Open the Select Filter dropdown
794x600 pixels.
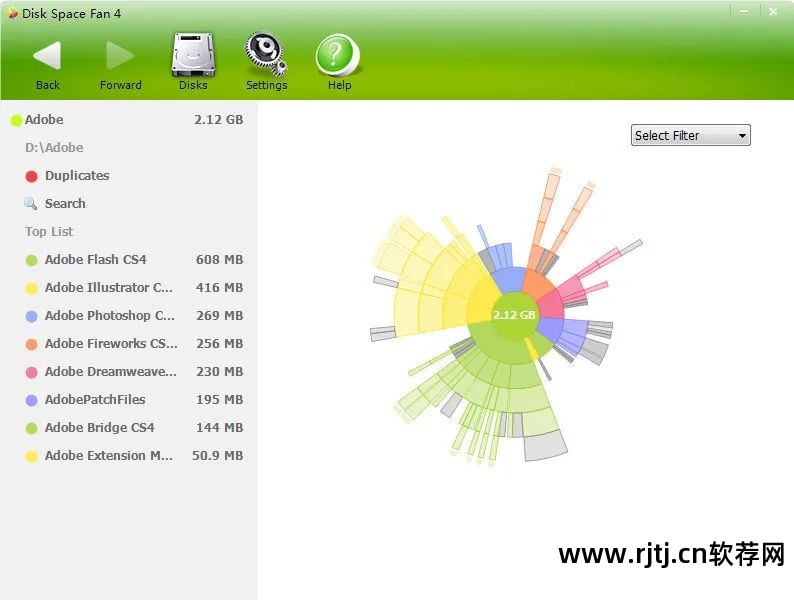(690, 135)
